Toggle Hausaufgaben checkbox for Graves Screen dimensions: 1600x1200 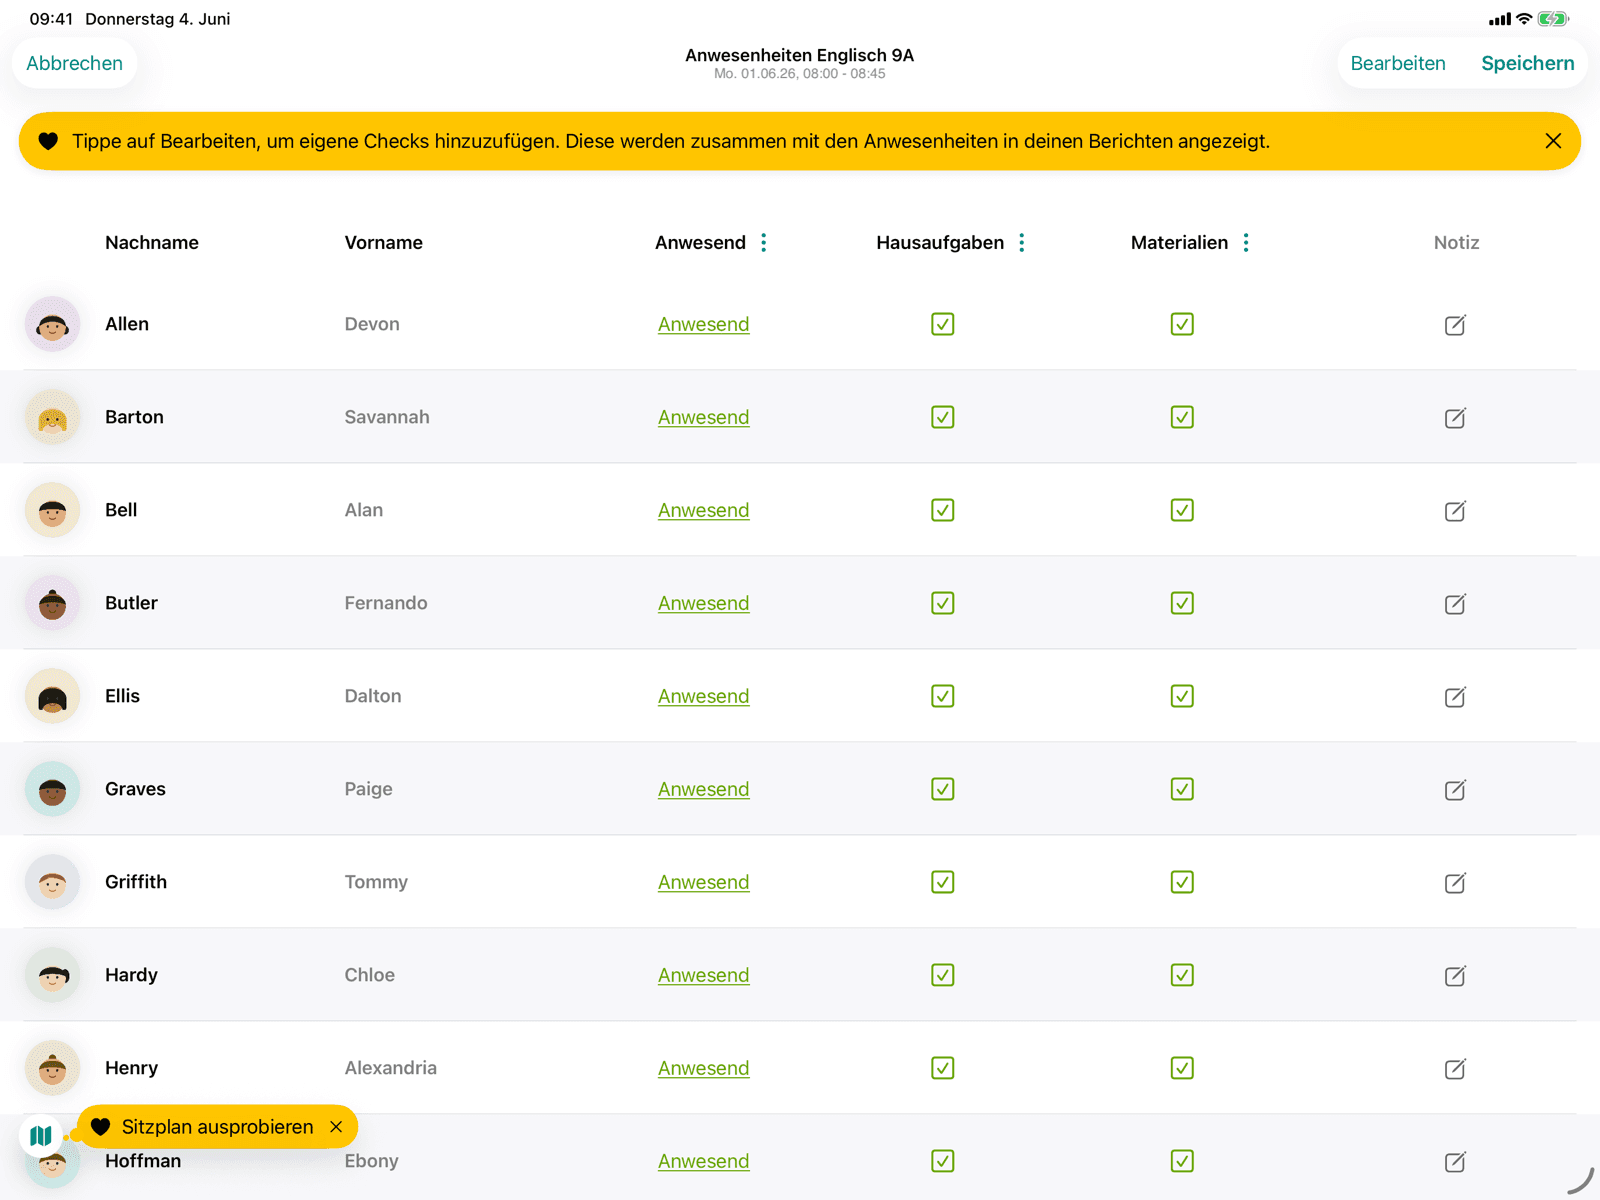942,789
